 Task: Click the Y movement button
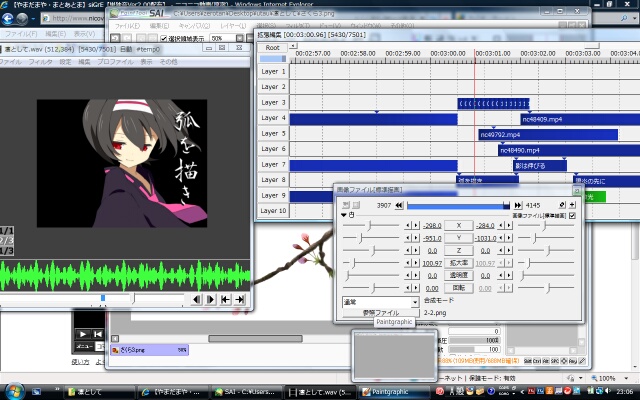458,238
